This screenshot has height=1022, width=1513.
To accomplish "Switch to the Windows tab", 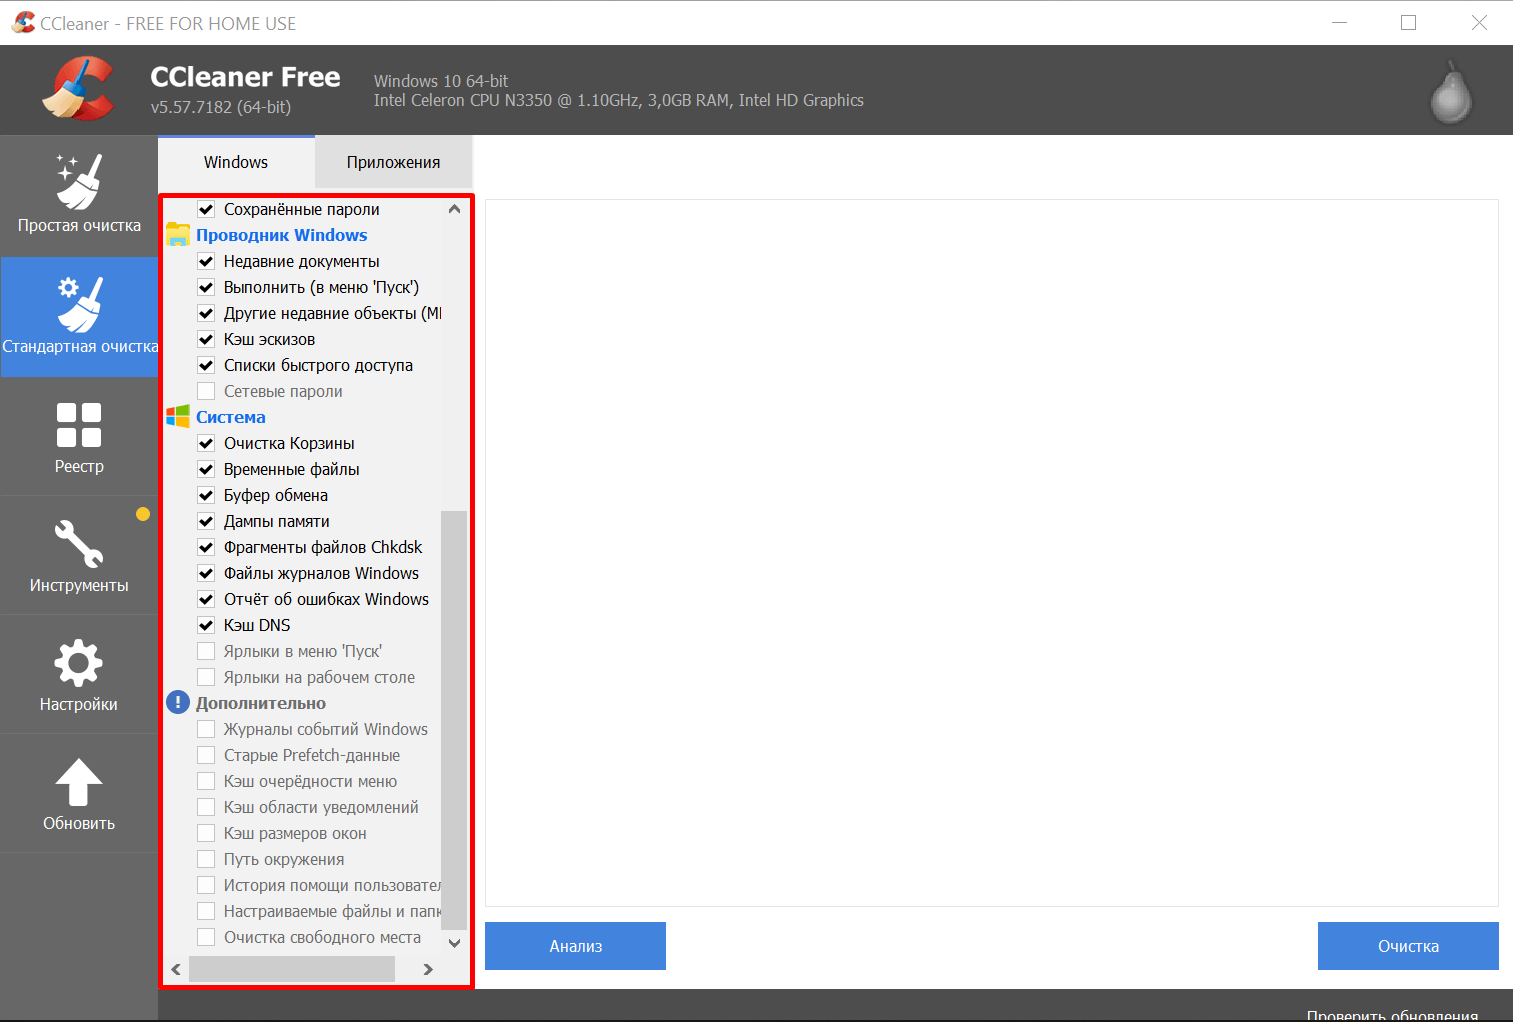I will pyautogui.click(x=236, y=162).
